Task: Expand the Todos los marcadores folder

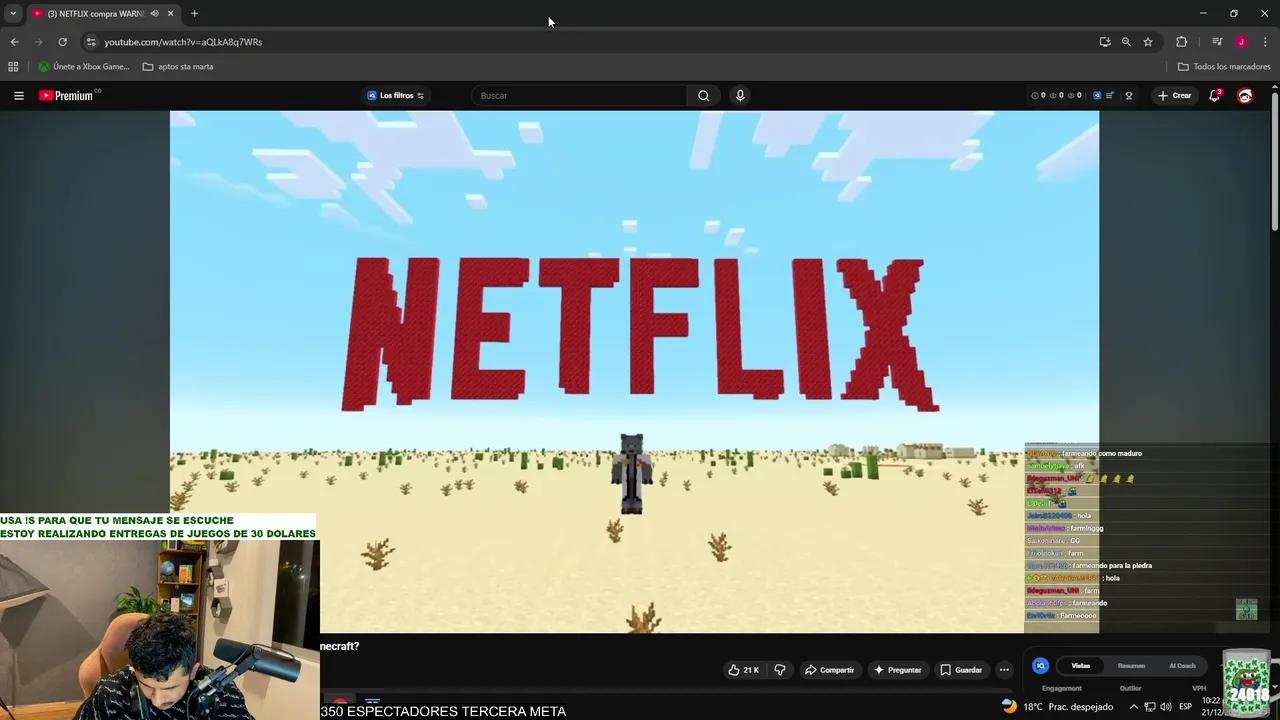Action: (1224, 67)
